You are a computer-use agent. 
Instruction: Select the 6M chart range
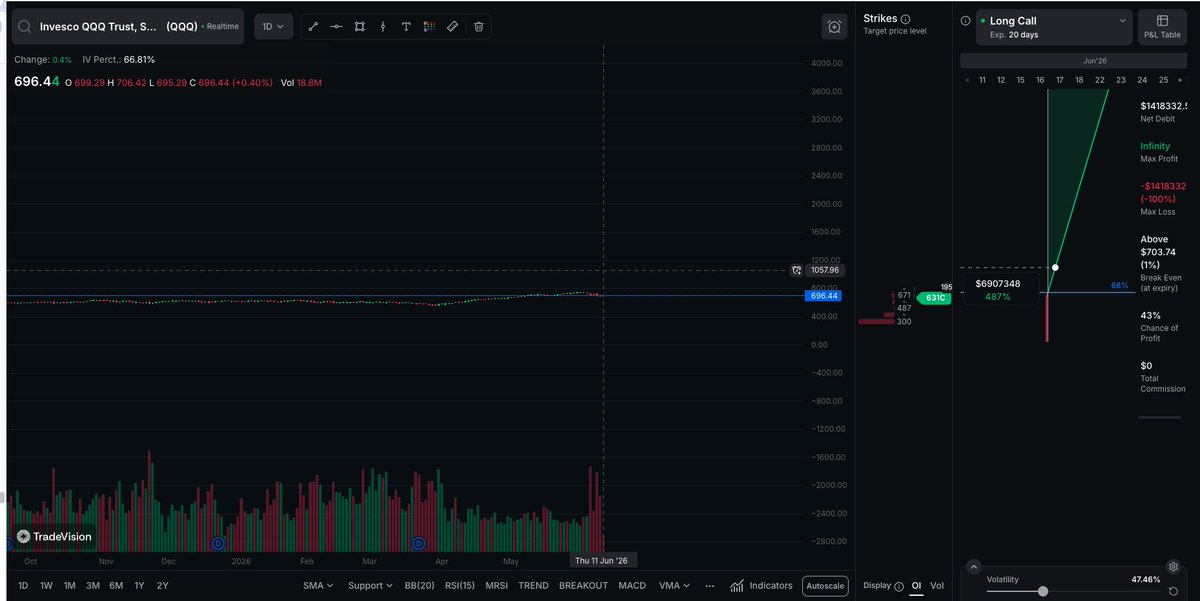pos(116,586)
